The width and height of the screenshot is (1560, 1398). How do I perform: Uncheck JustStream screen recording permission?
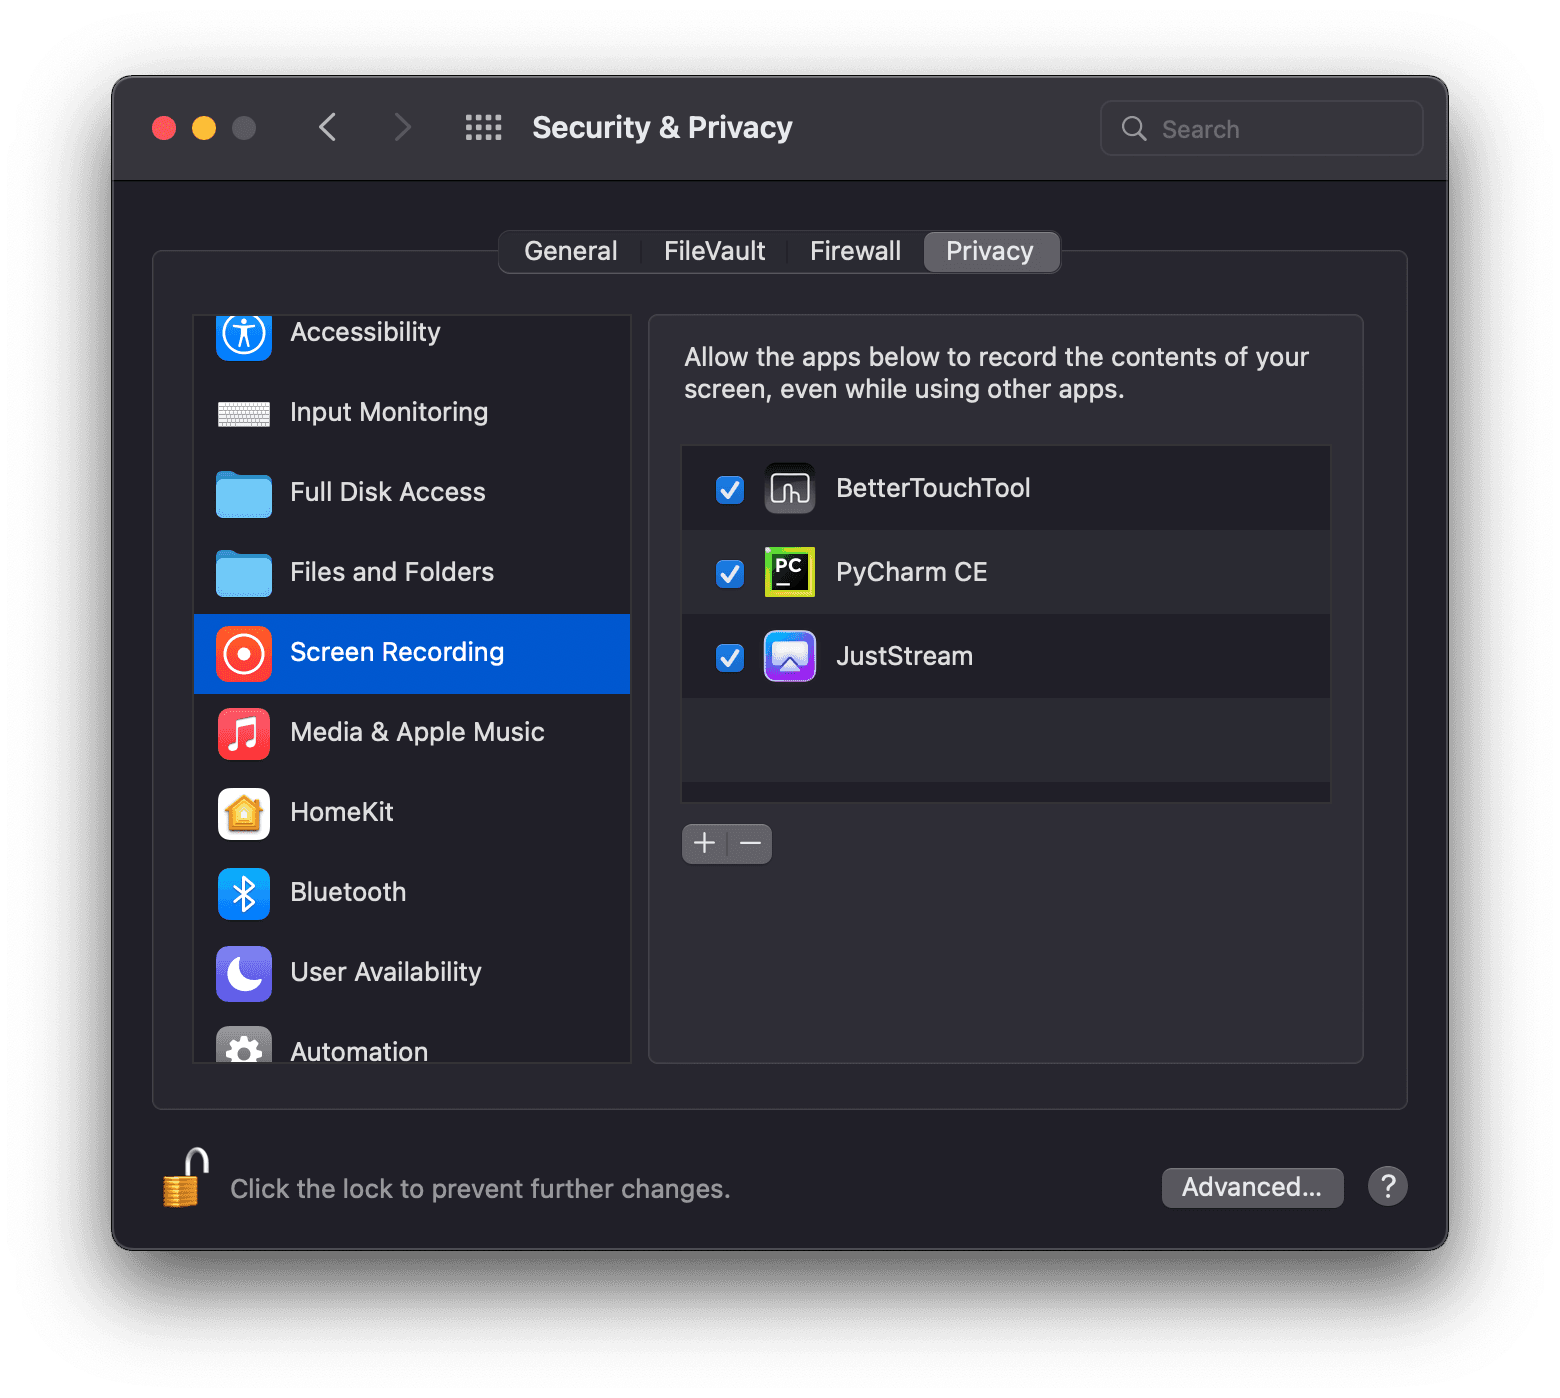pyautogui.click(x=730, y=658)
